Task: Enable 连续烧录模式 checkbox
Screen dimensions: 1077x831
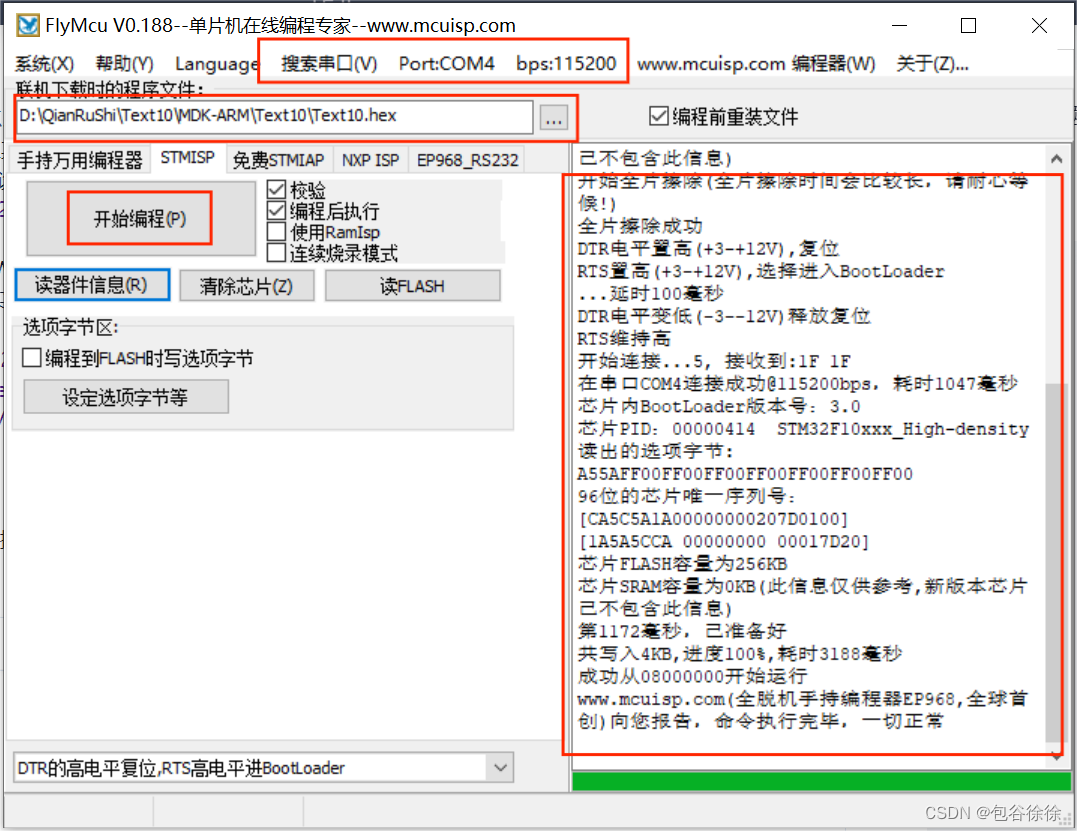Action: coord(276,253)
